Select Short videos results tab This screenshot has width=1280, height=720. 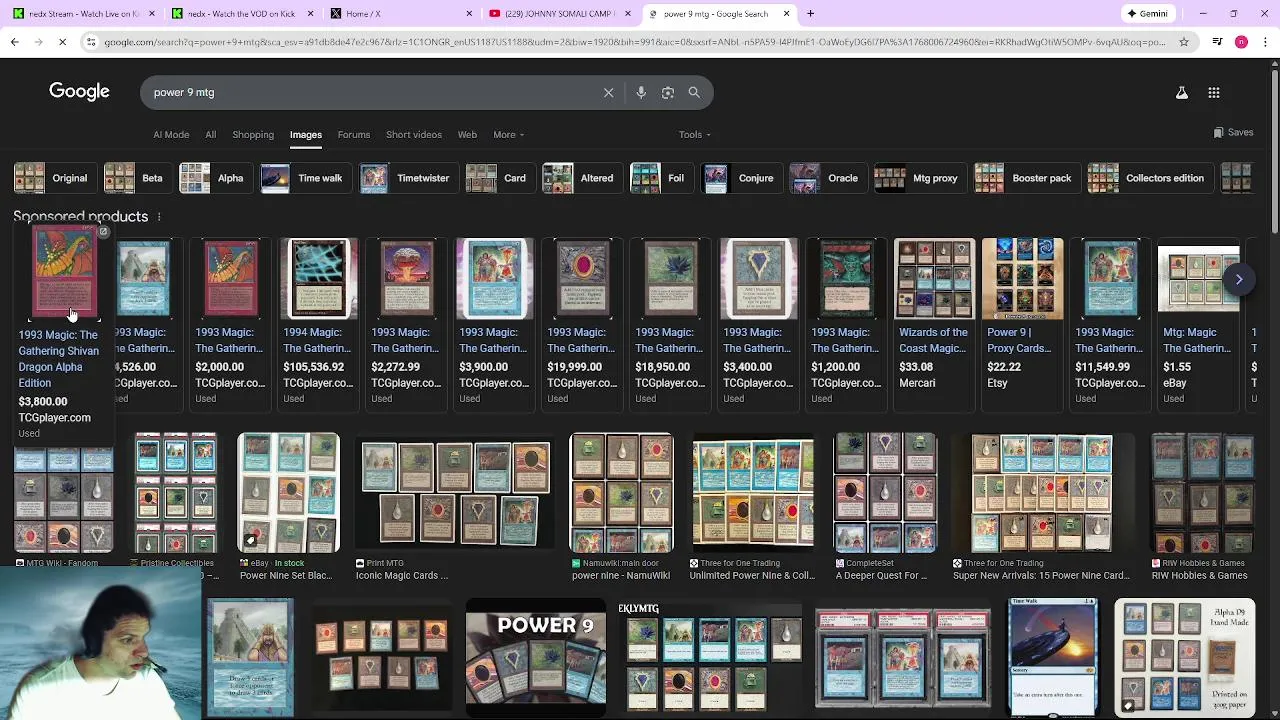pos(414,134)
